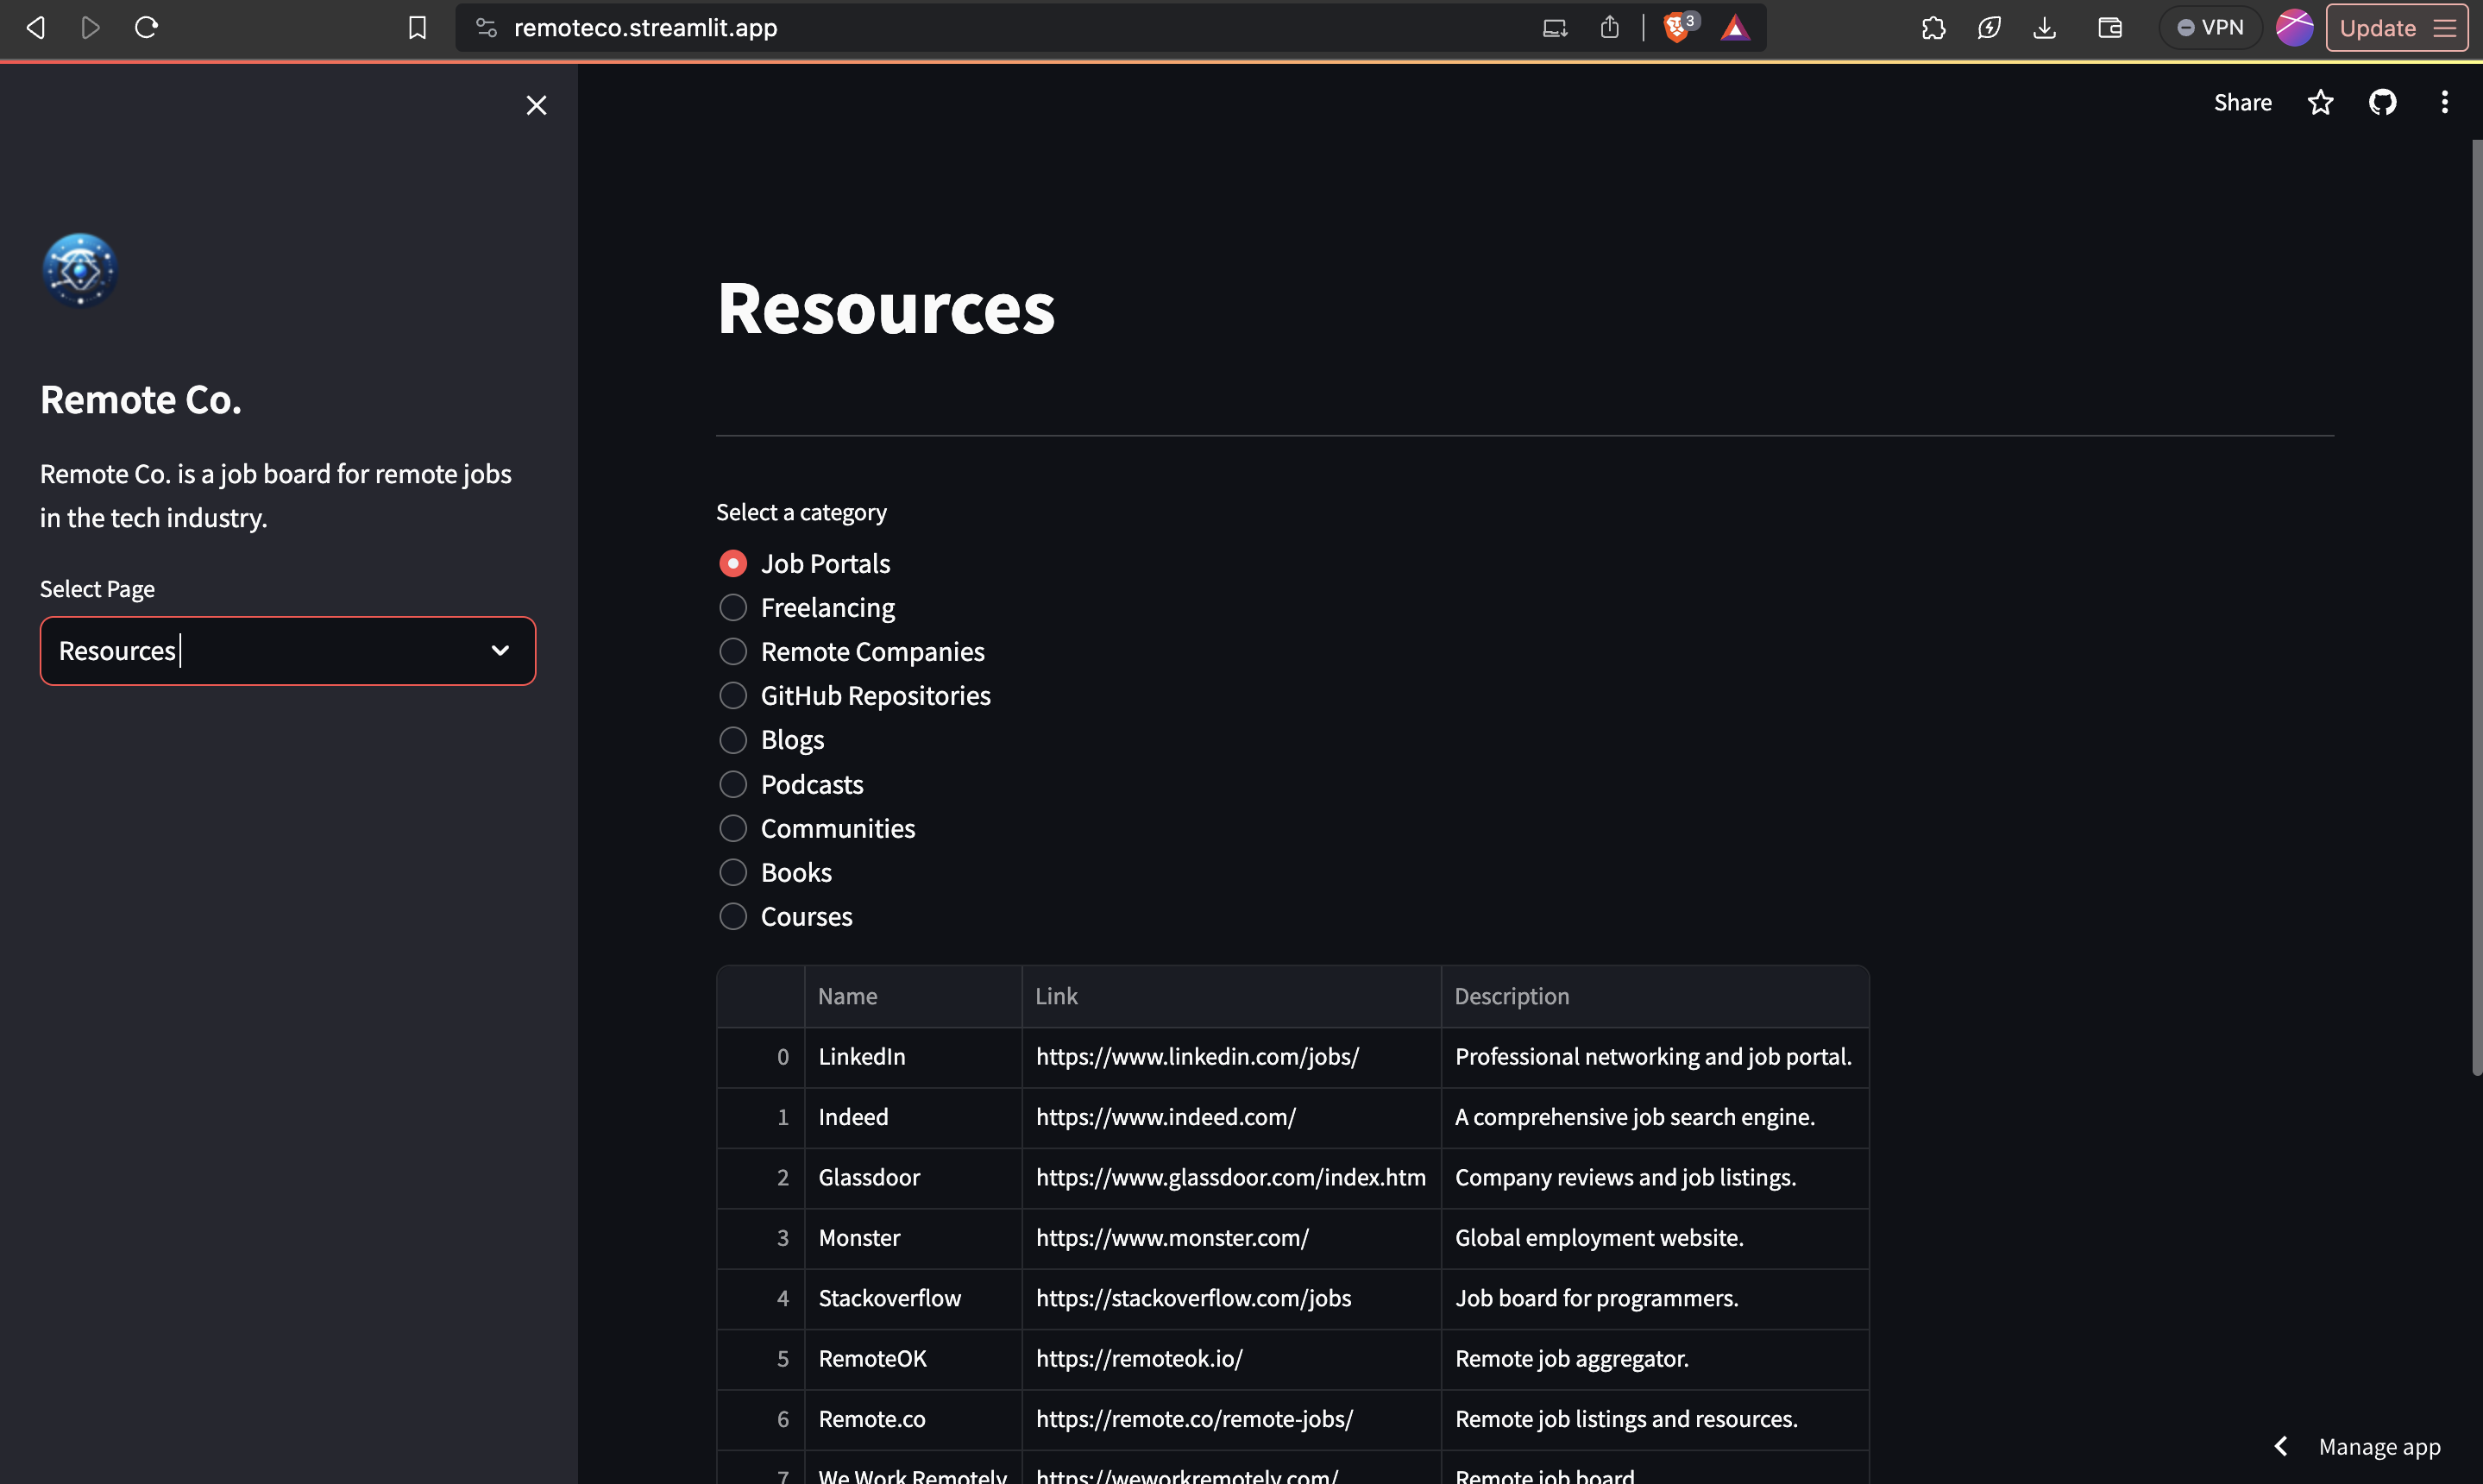The image size is (2483, 1484).
Task: Open the extensions puzzle icon
Action: 1933,28
